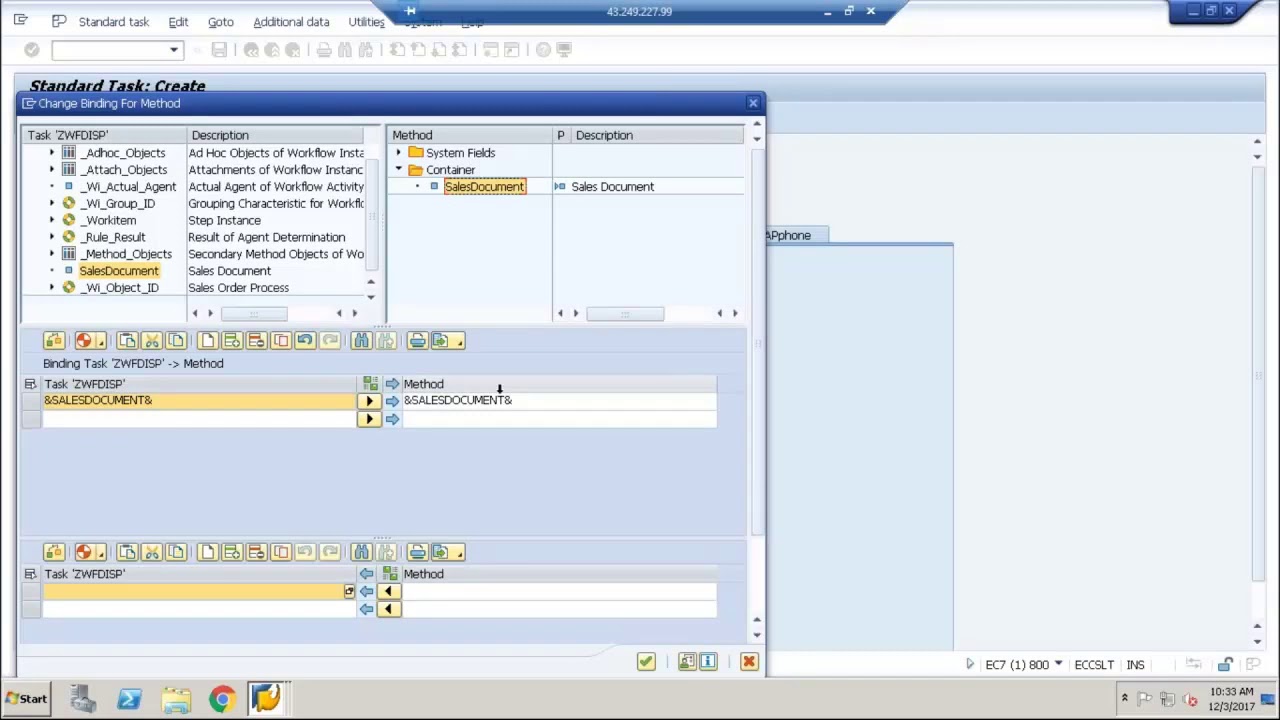Click the lifebuoy check icon in lower binding toolbar
Viewport: 1280px width, 720px height.
tap(84, 552)
